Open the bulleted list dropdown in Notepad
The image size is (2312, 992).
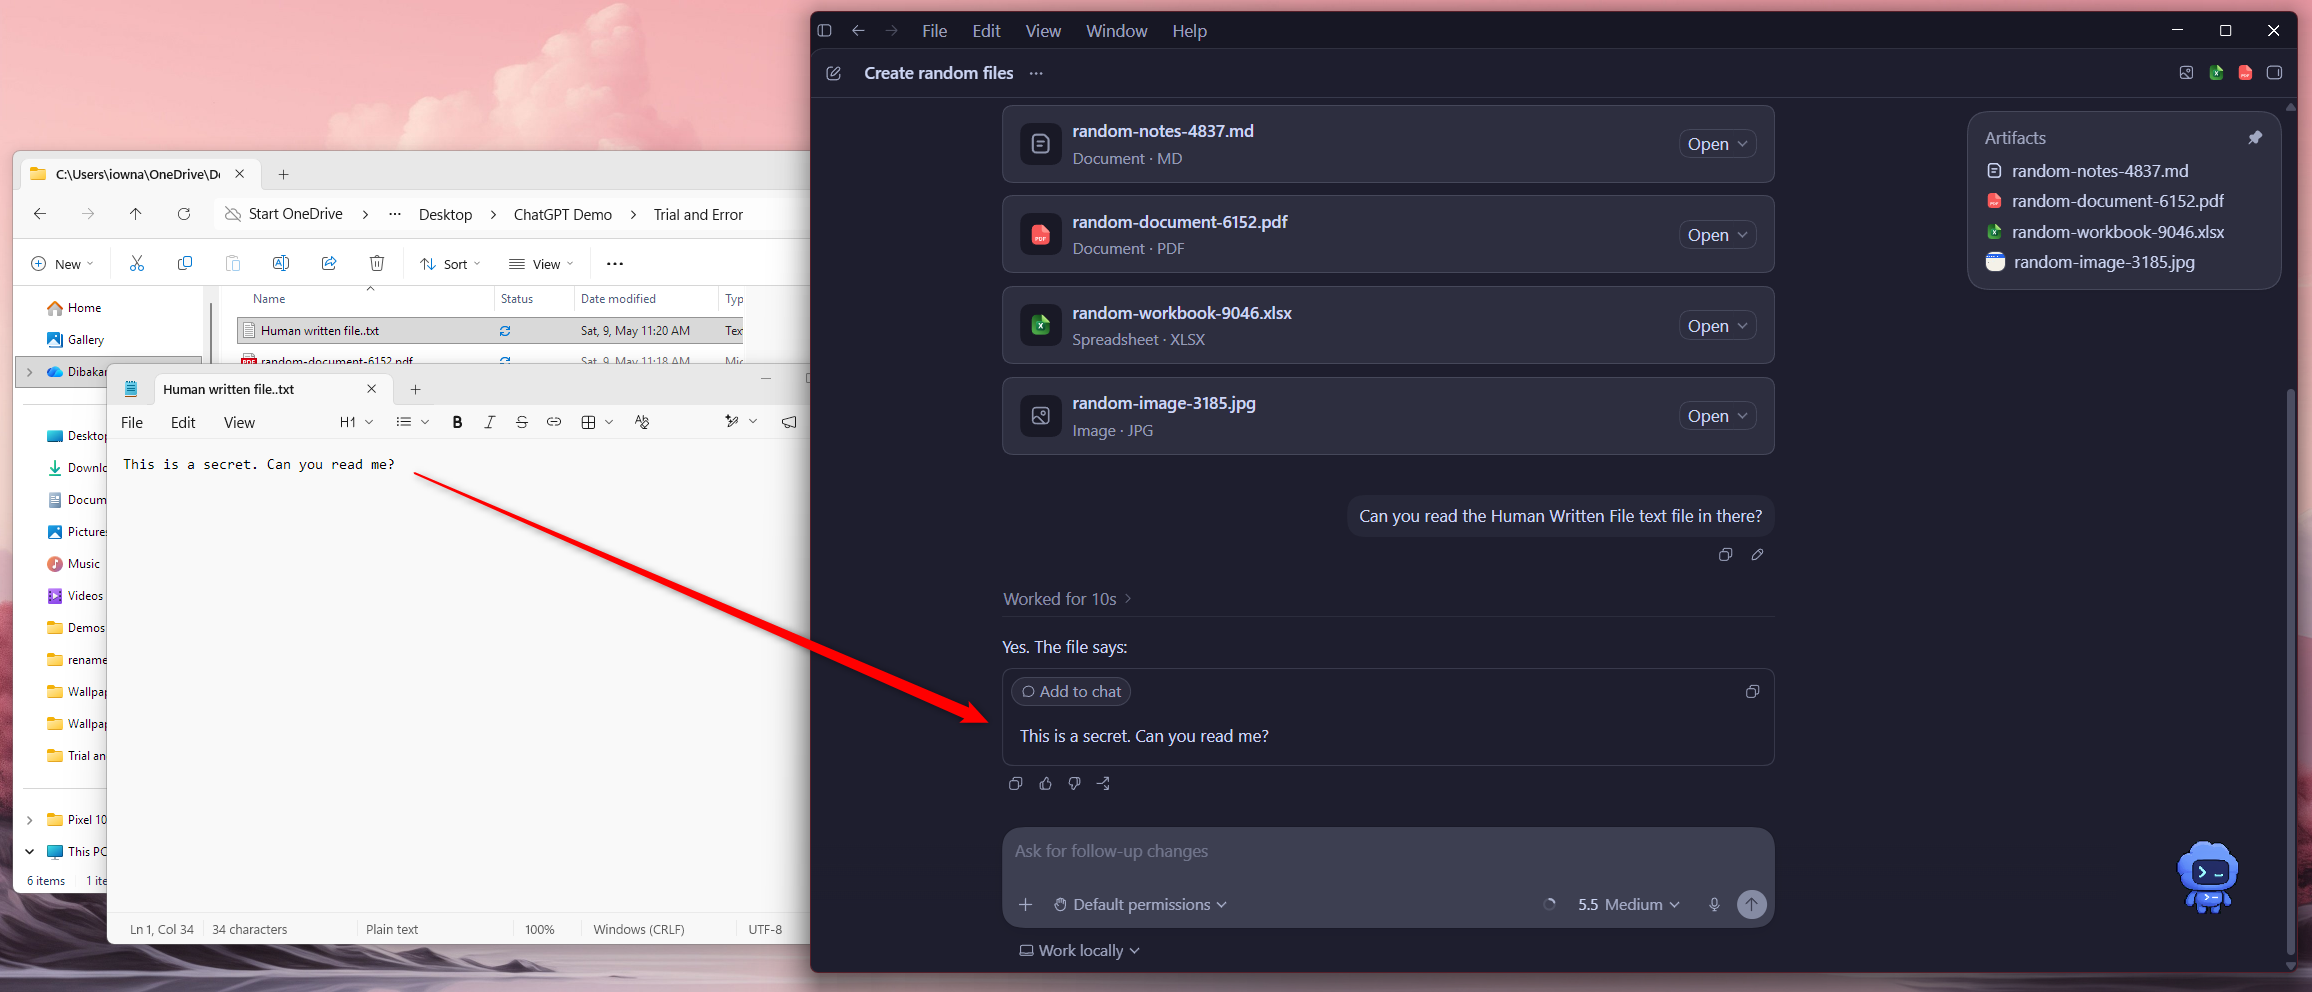(412, 422)
